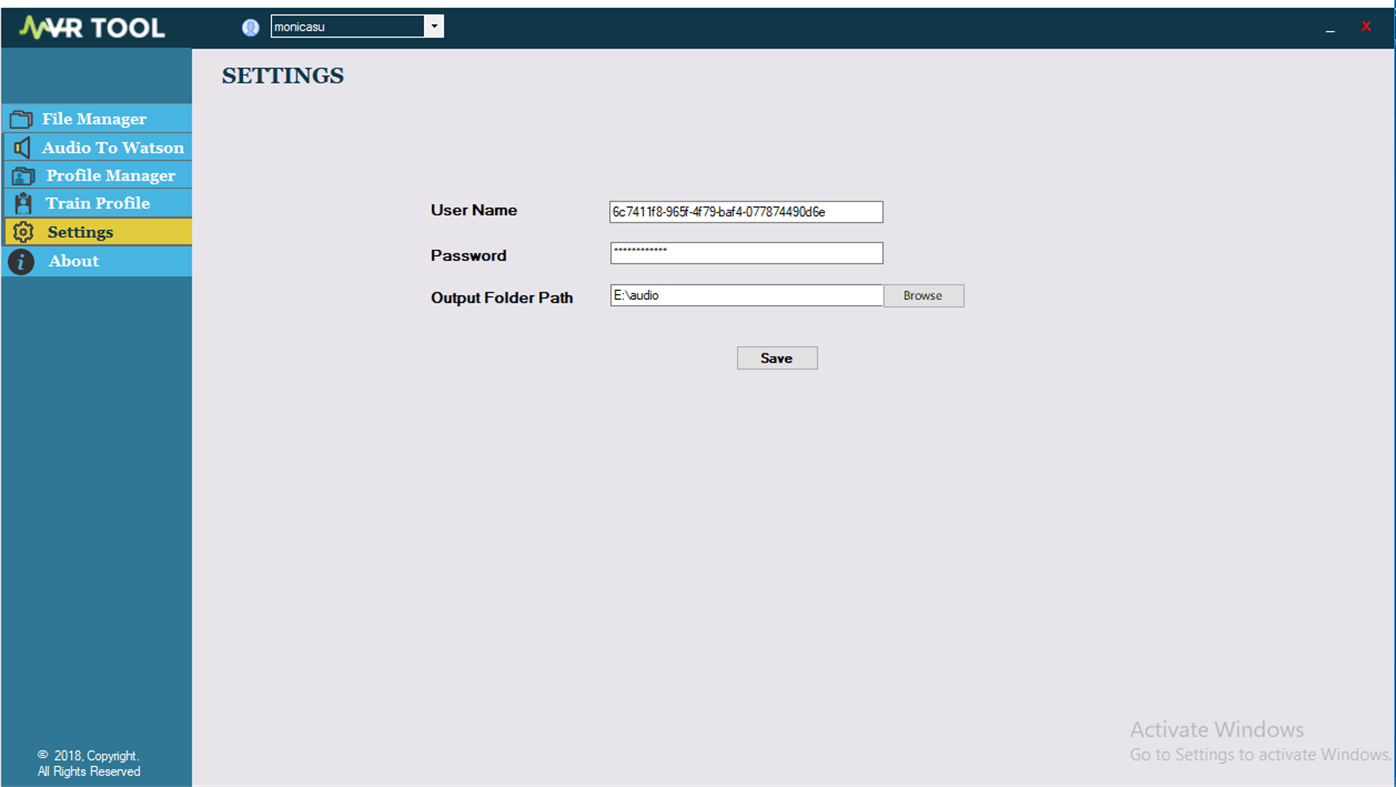Switch to the Settings section
Screen dimensions: 1396x787
pyautogui.click(x=78, y=229)
